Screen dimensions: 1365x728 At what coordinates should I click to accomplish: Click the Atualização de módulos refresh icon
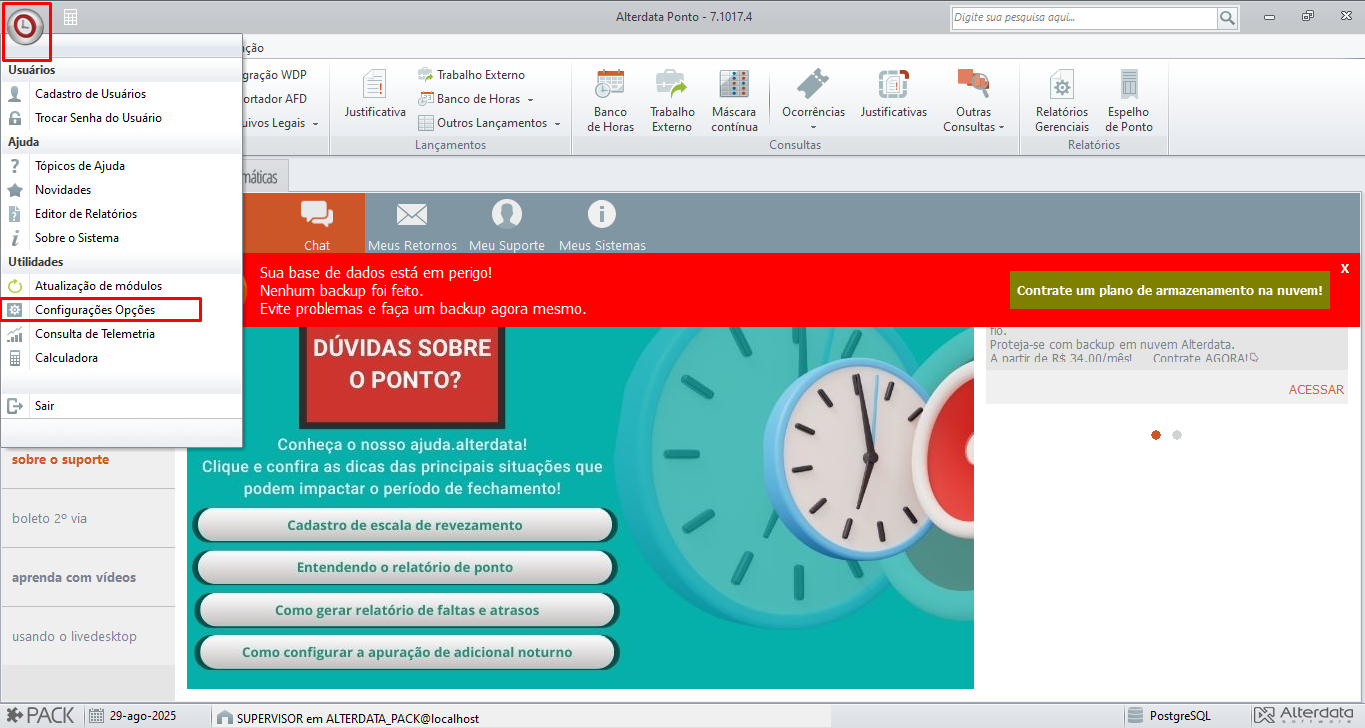(15, 286)
